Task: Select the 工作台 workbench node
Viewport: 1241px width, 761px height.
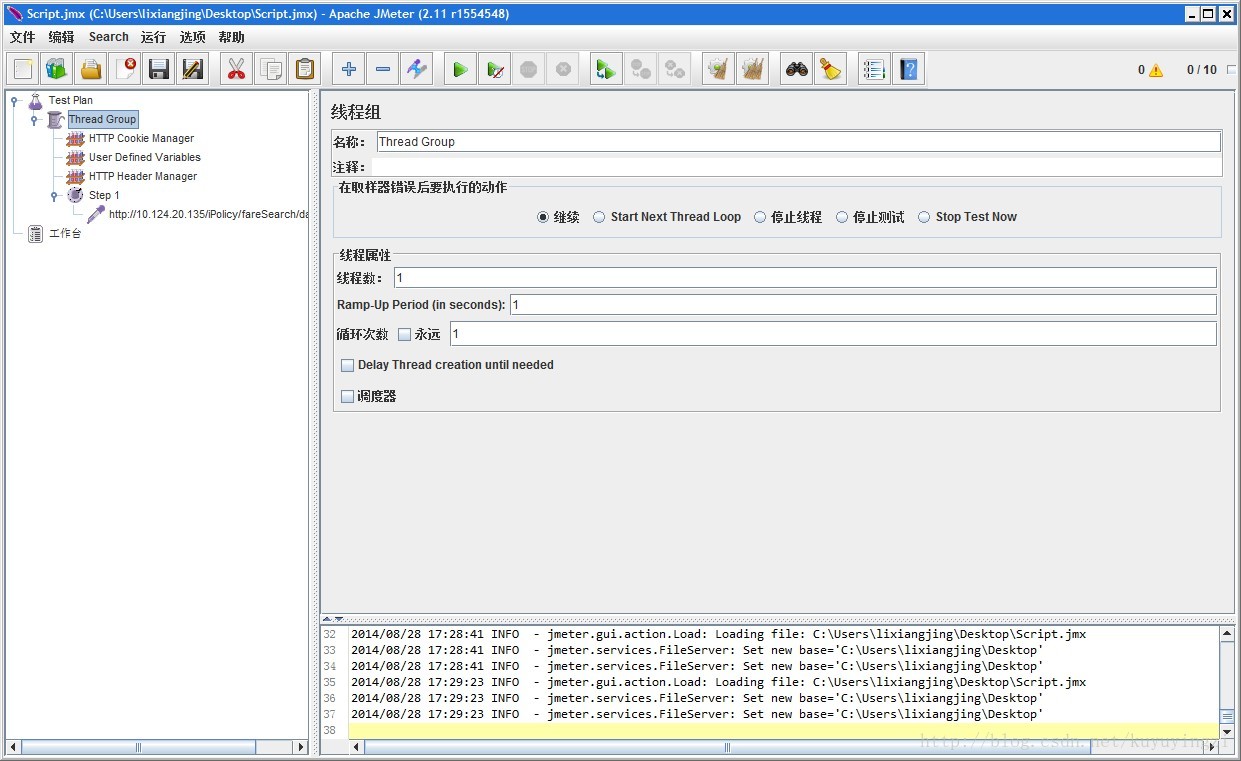Action: click(x=65, y=234)
